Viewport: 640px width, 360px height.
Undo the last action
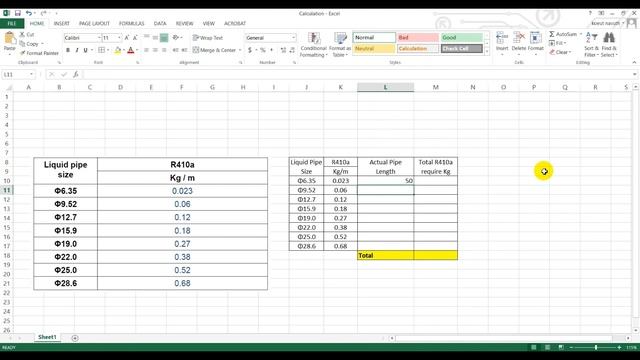pos(29,13)
